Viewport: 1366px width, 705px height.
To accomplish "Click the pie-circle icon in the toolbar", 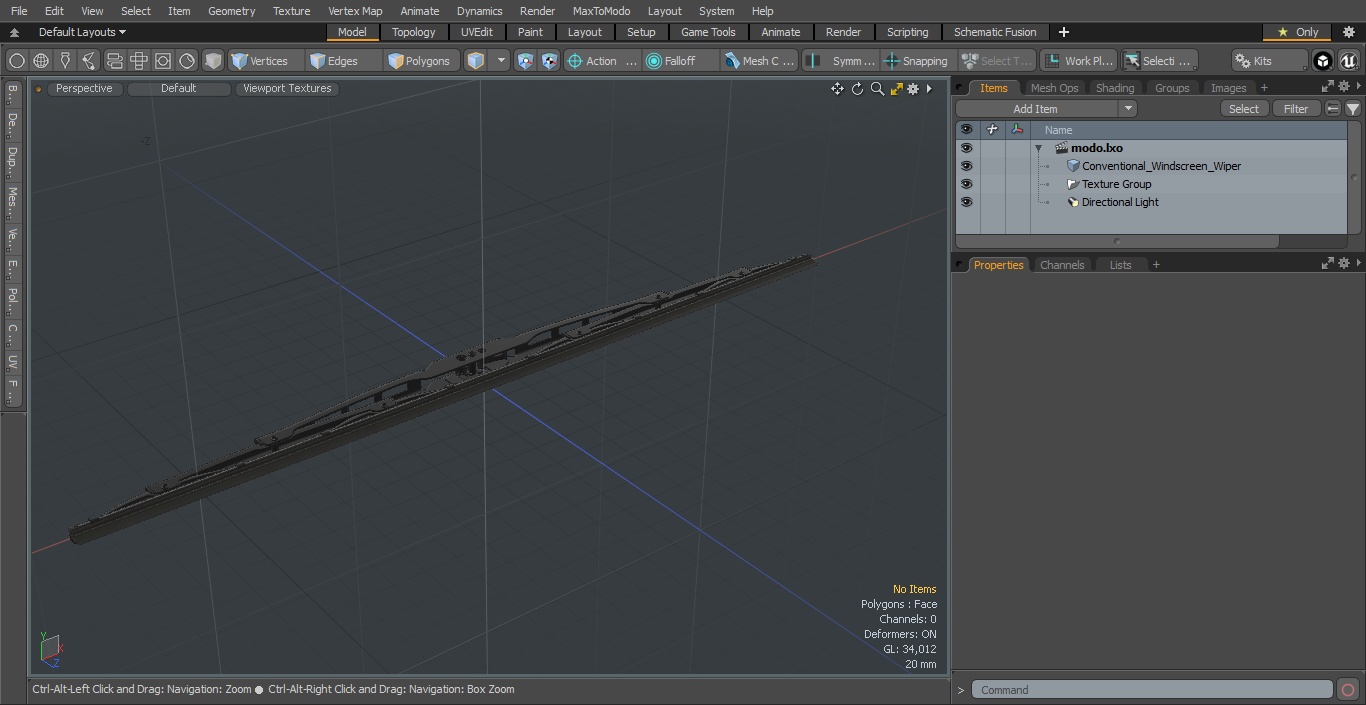I will tap(187, 61).
